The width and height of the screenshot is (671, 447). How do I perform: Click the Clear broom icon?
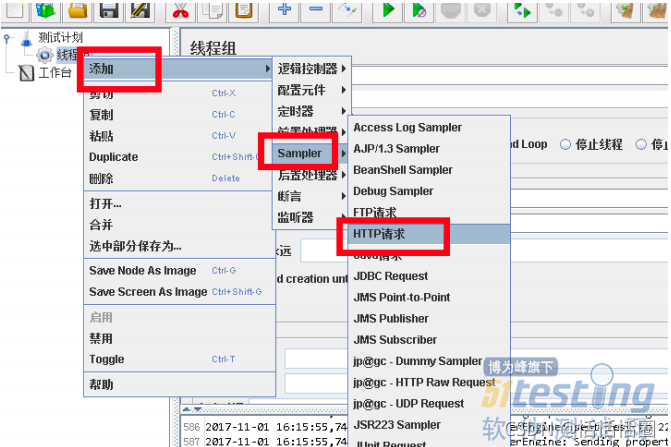click(625, 9)
